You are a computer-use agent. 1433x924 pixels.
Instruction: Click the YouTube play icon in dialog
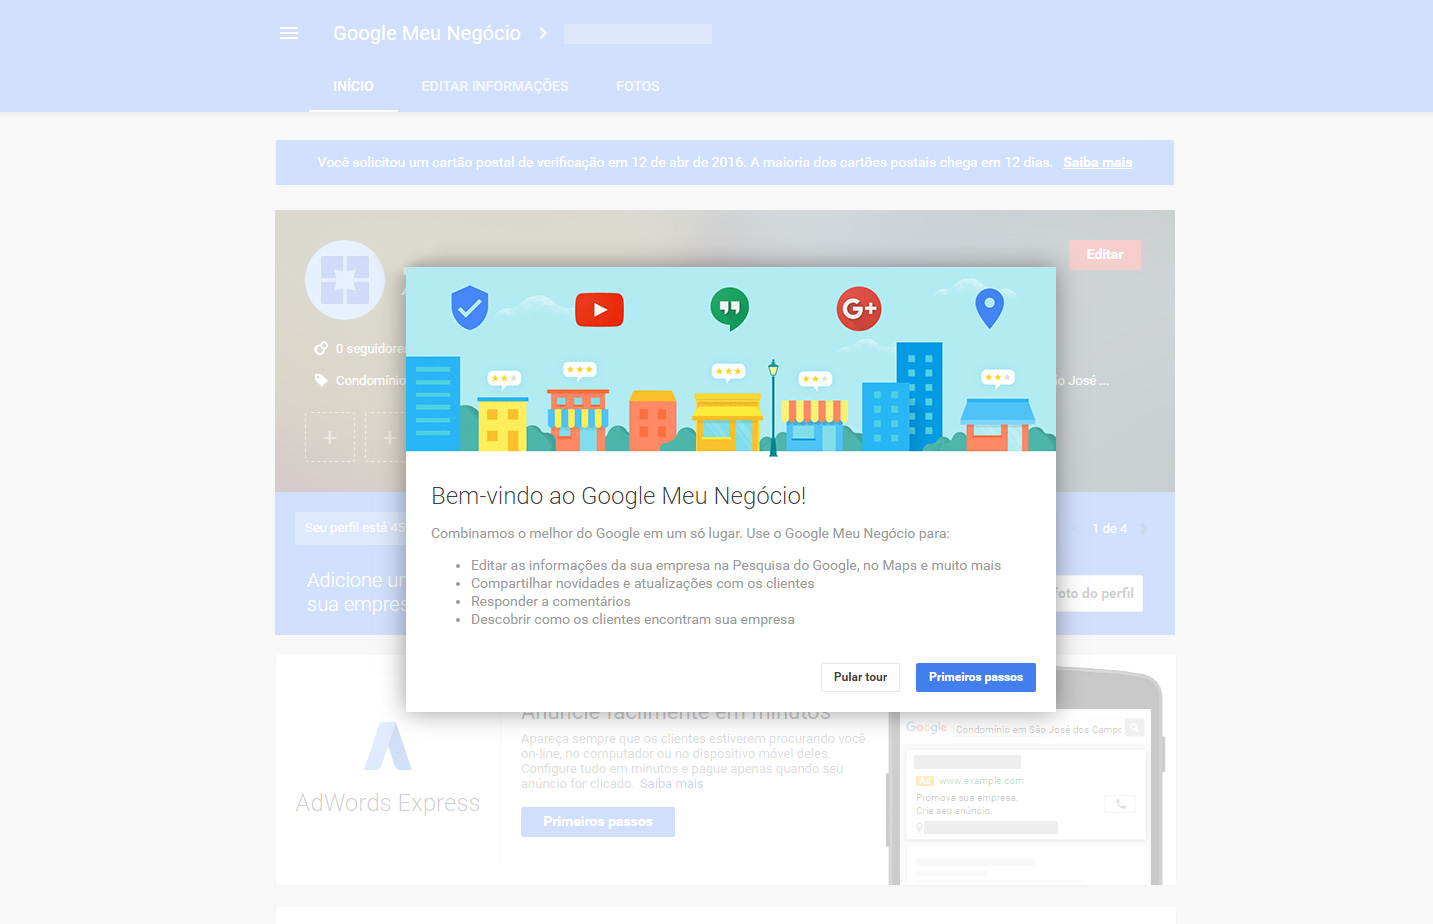(x=600, y=310)
